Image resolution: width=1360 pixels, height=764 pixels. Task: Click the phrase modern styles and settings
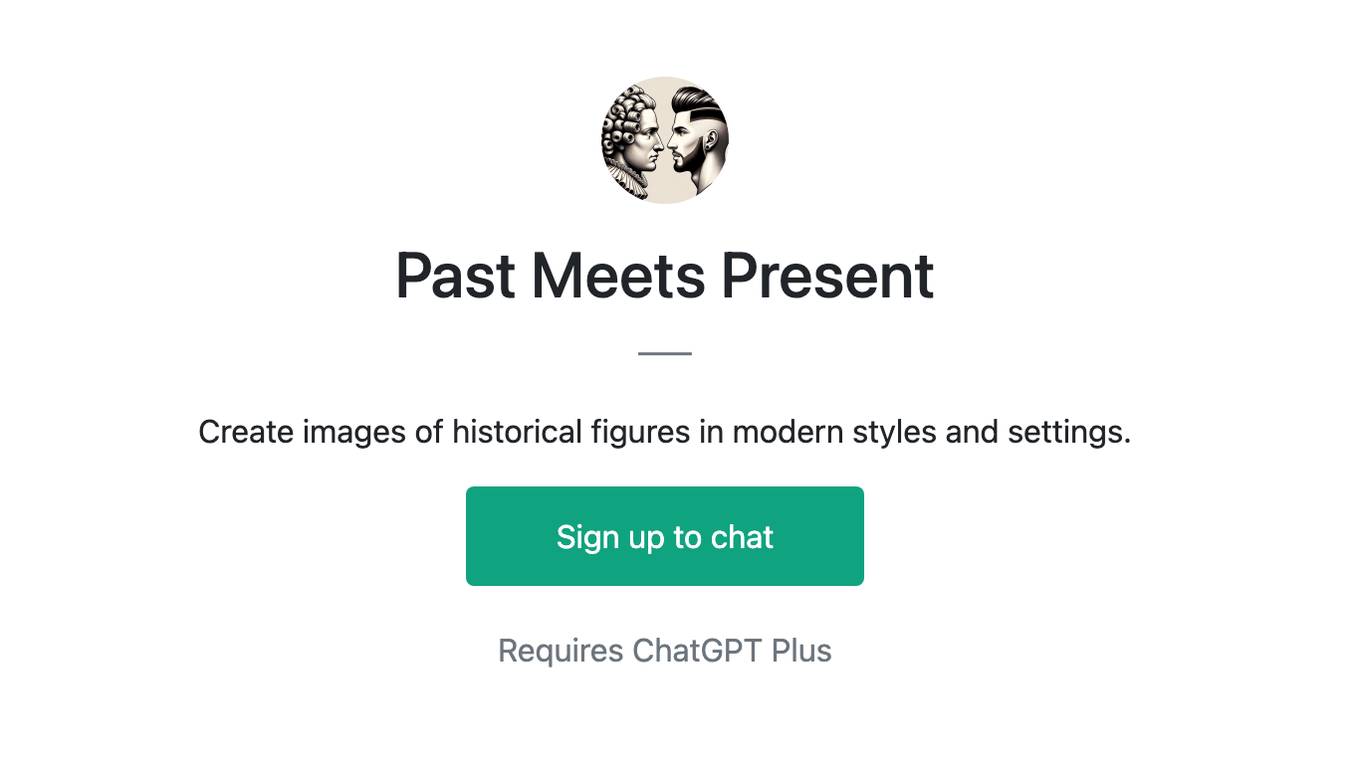(931, 432)
